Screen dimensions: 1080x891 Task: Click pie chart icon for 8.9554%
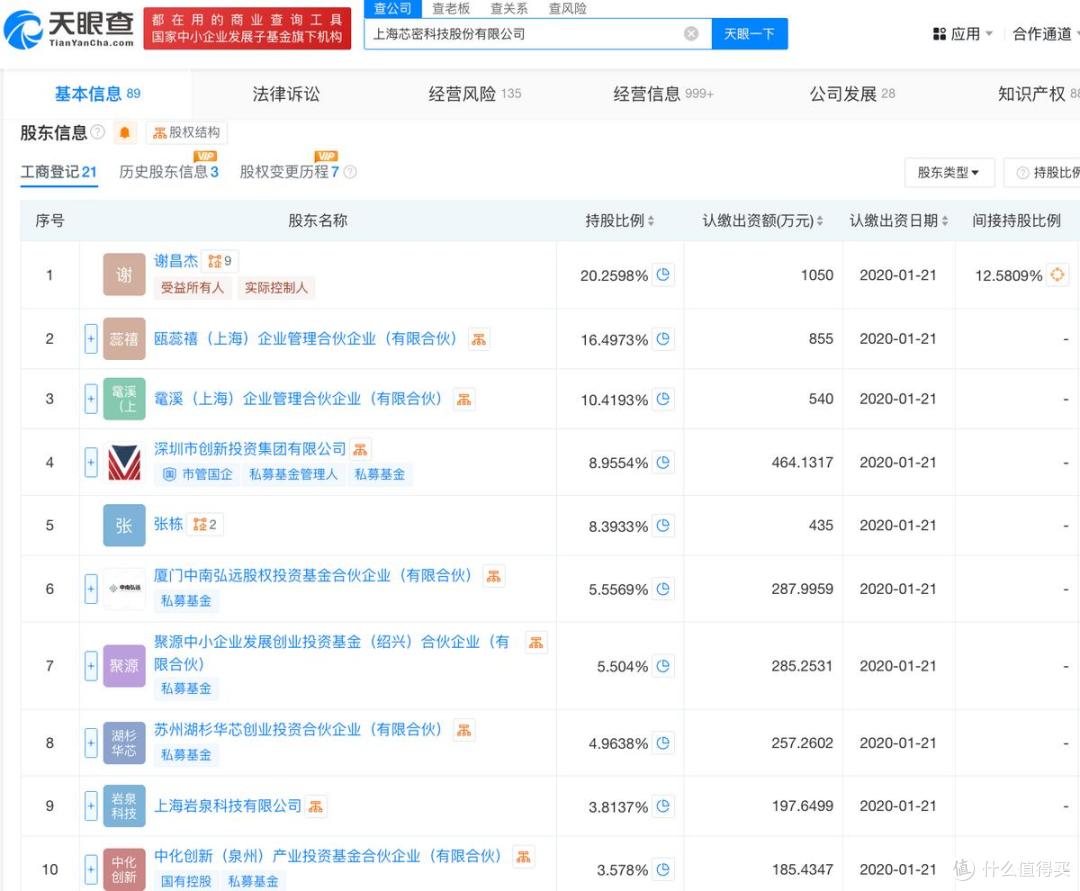663,462
